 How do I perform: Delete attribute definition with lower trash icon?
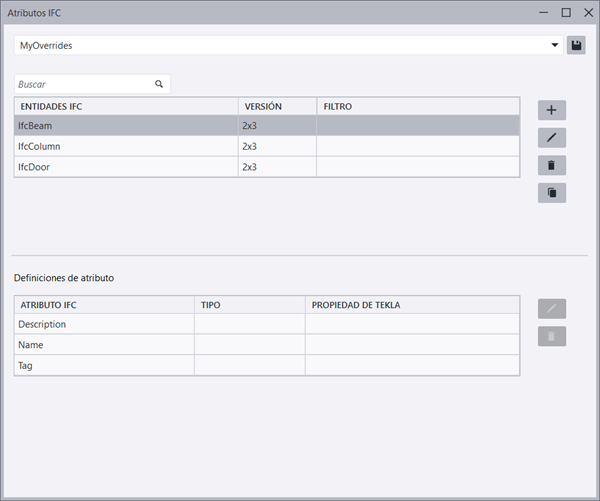coord(551,336)
